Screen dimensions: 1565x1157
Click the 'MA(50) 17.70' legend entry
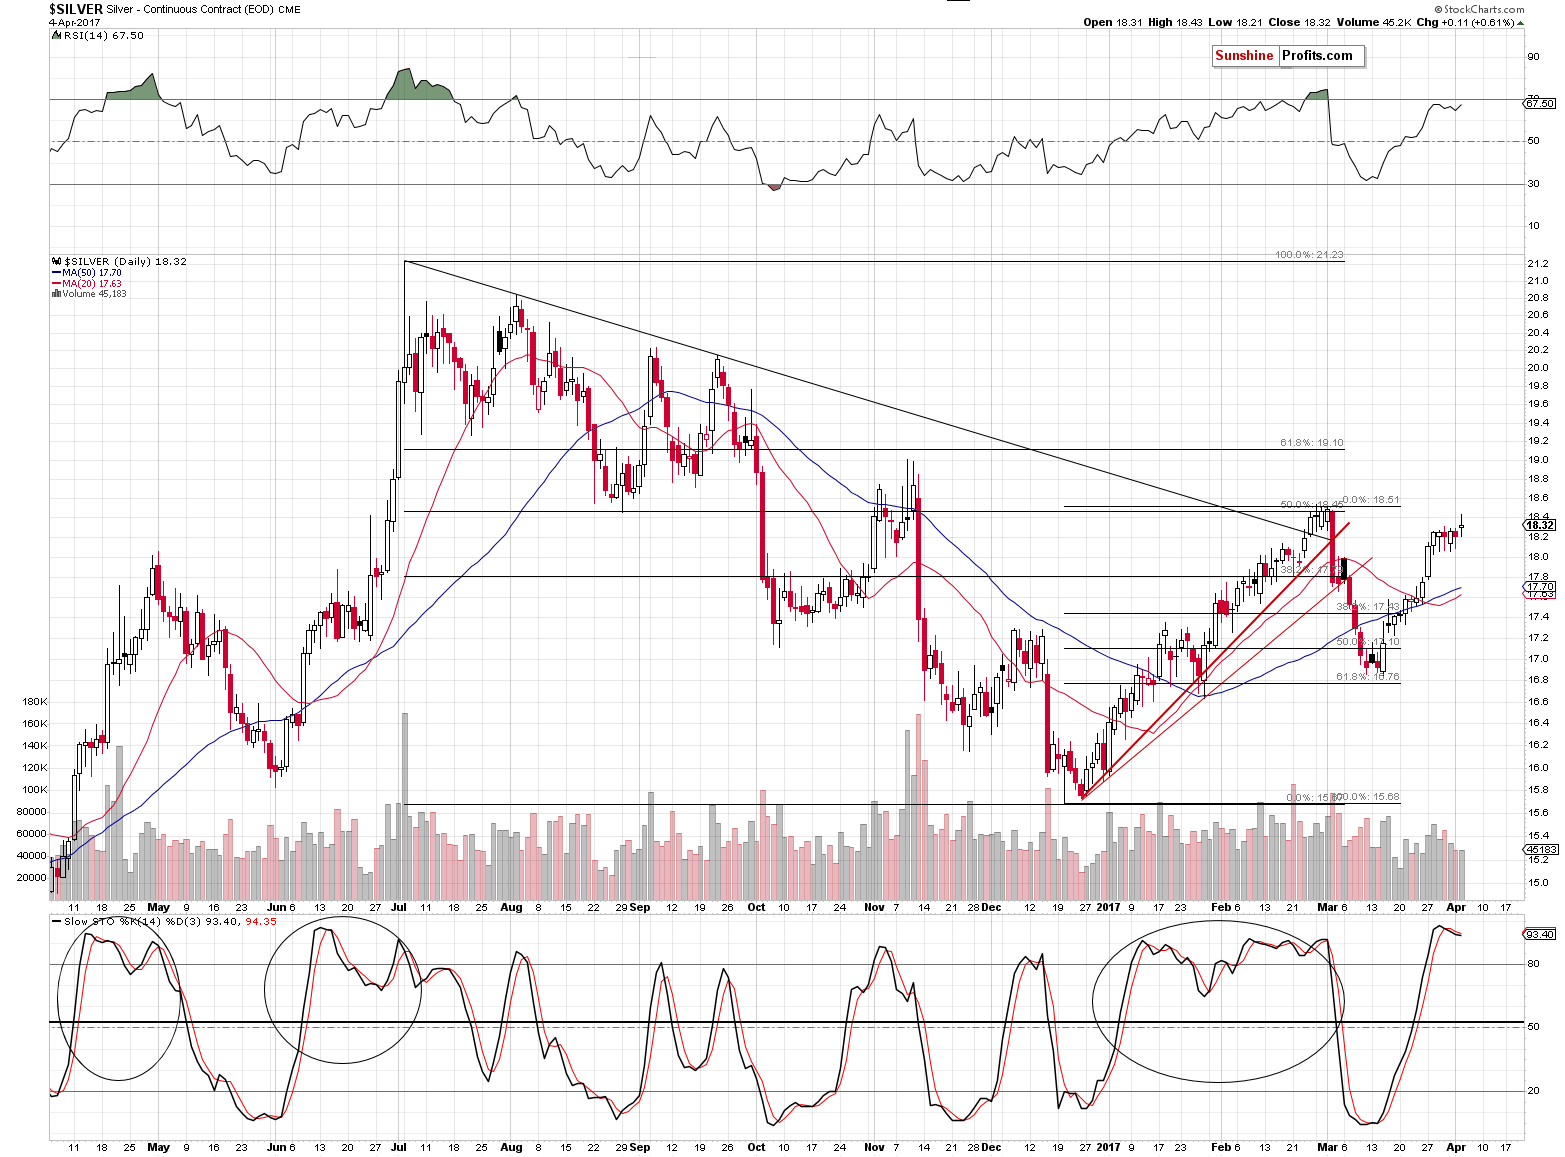pyautogui.click(x=92, y=273)
